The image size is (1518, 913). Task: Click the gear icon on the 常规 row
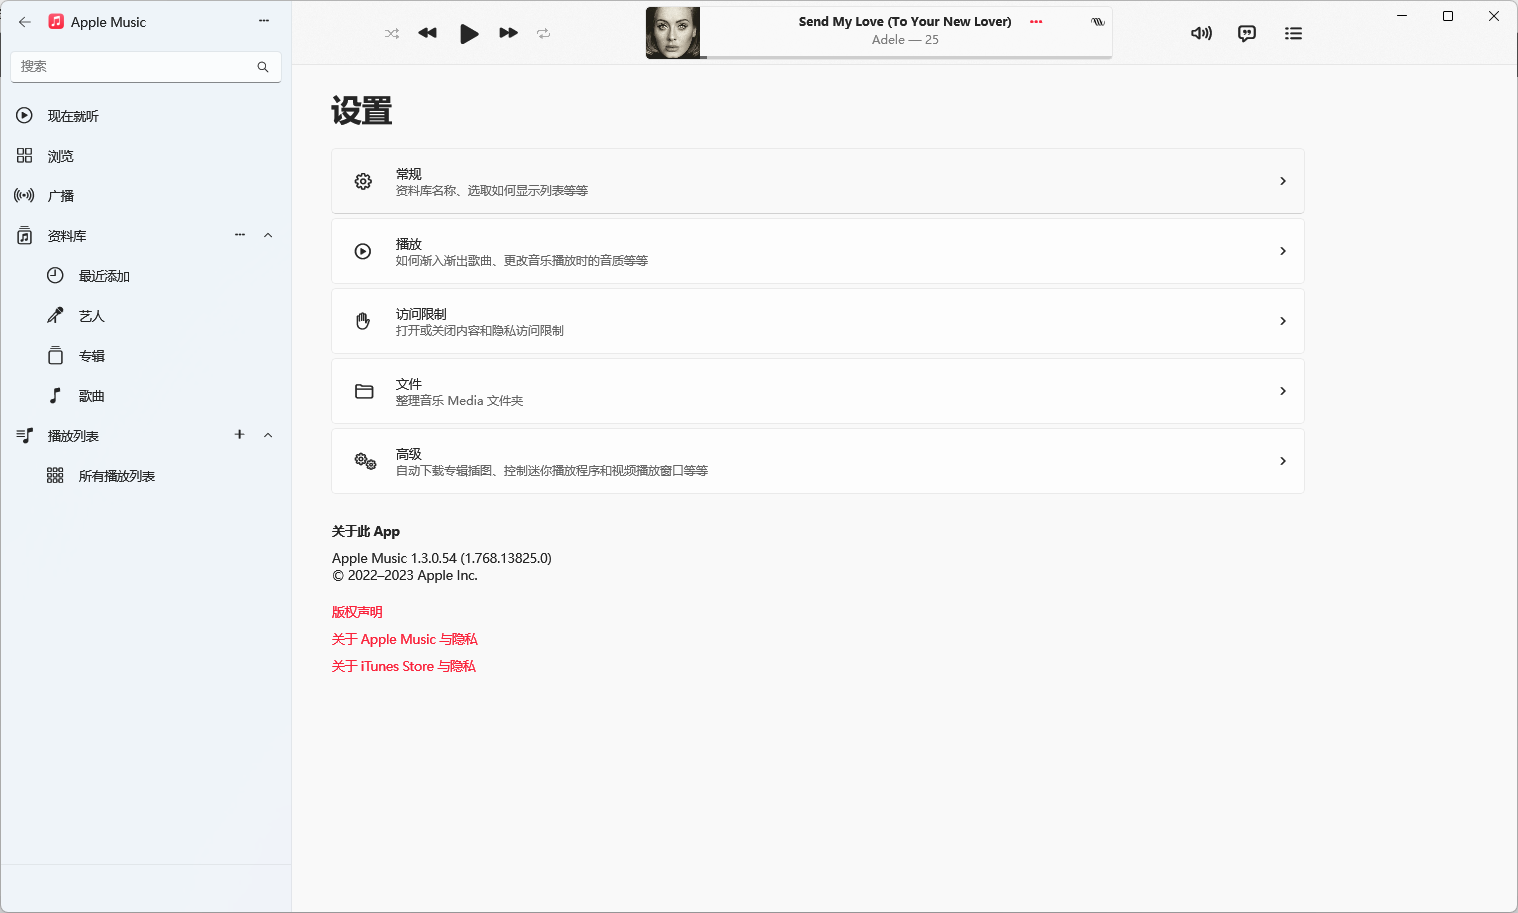[364, 181]
